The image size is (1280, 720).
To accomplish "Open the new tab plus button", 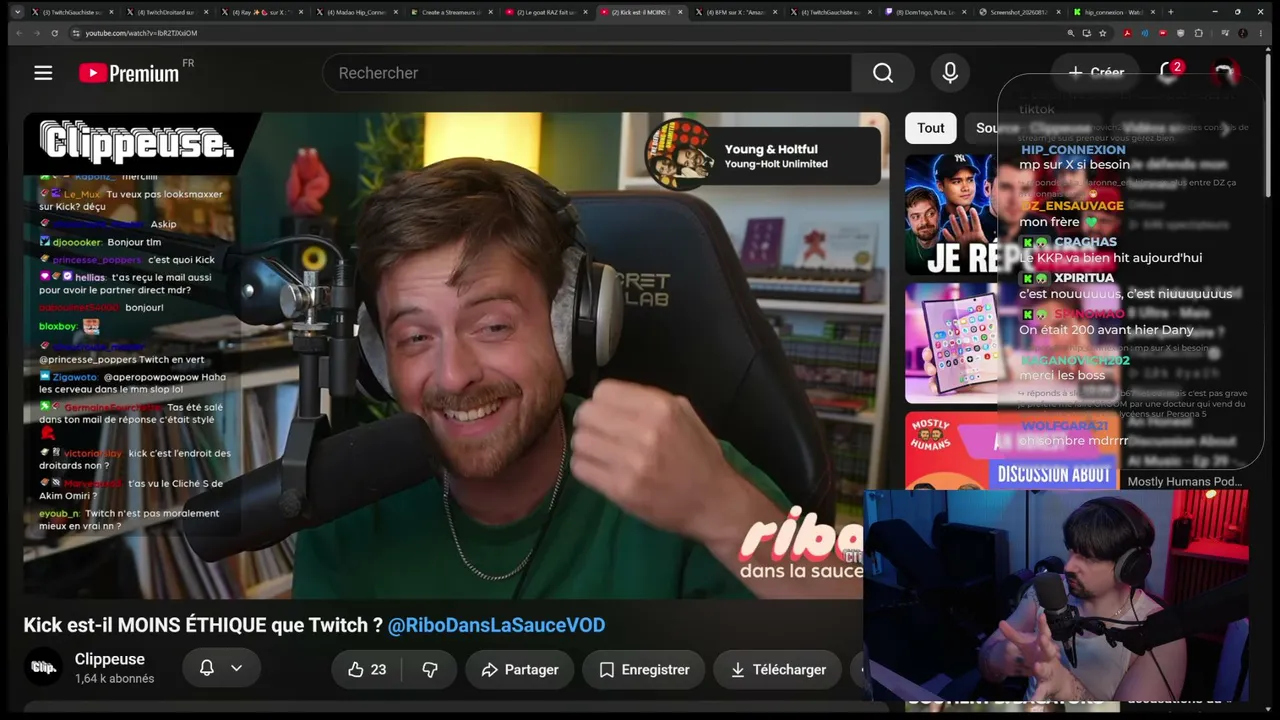I will tap(1170, 12).
